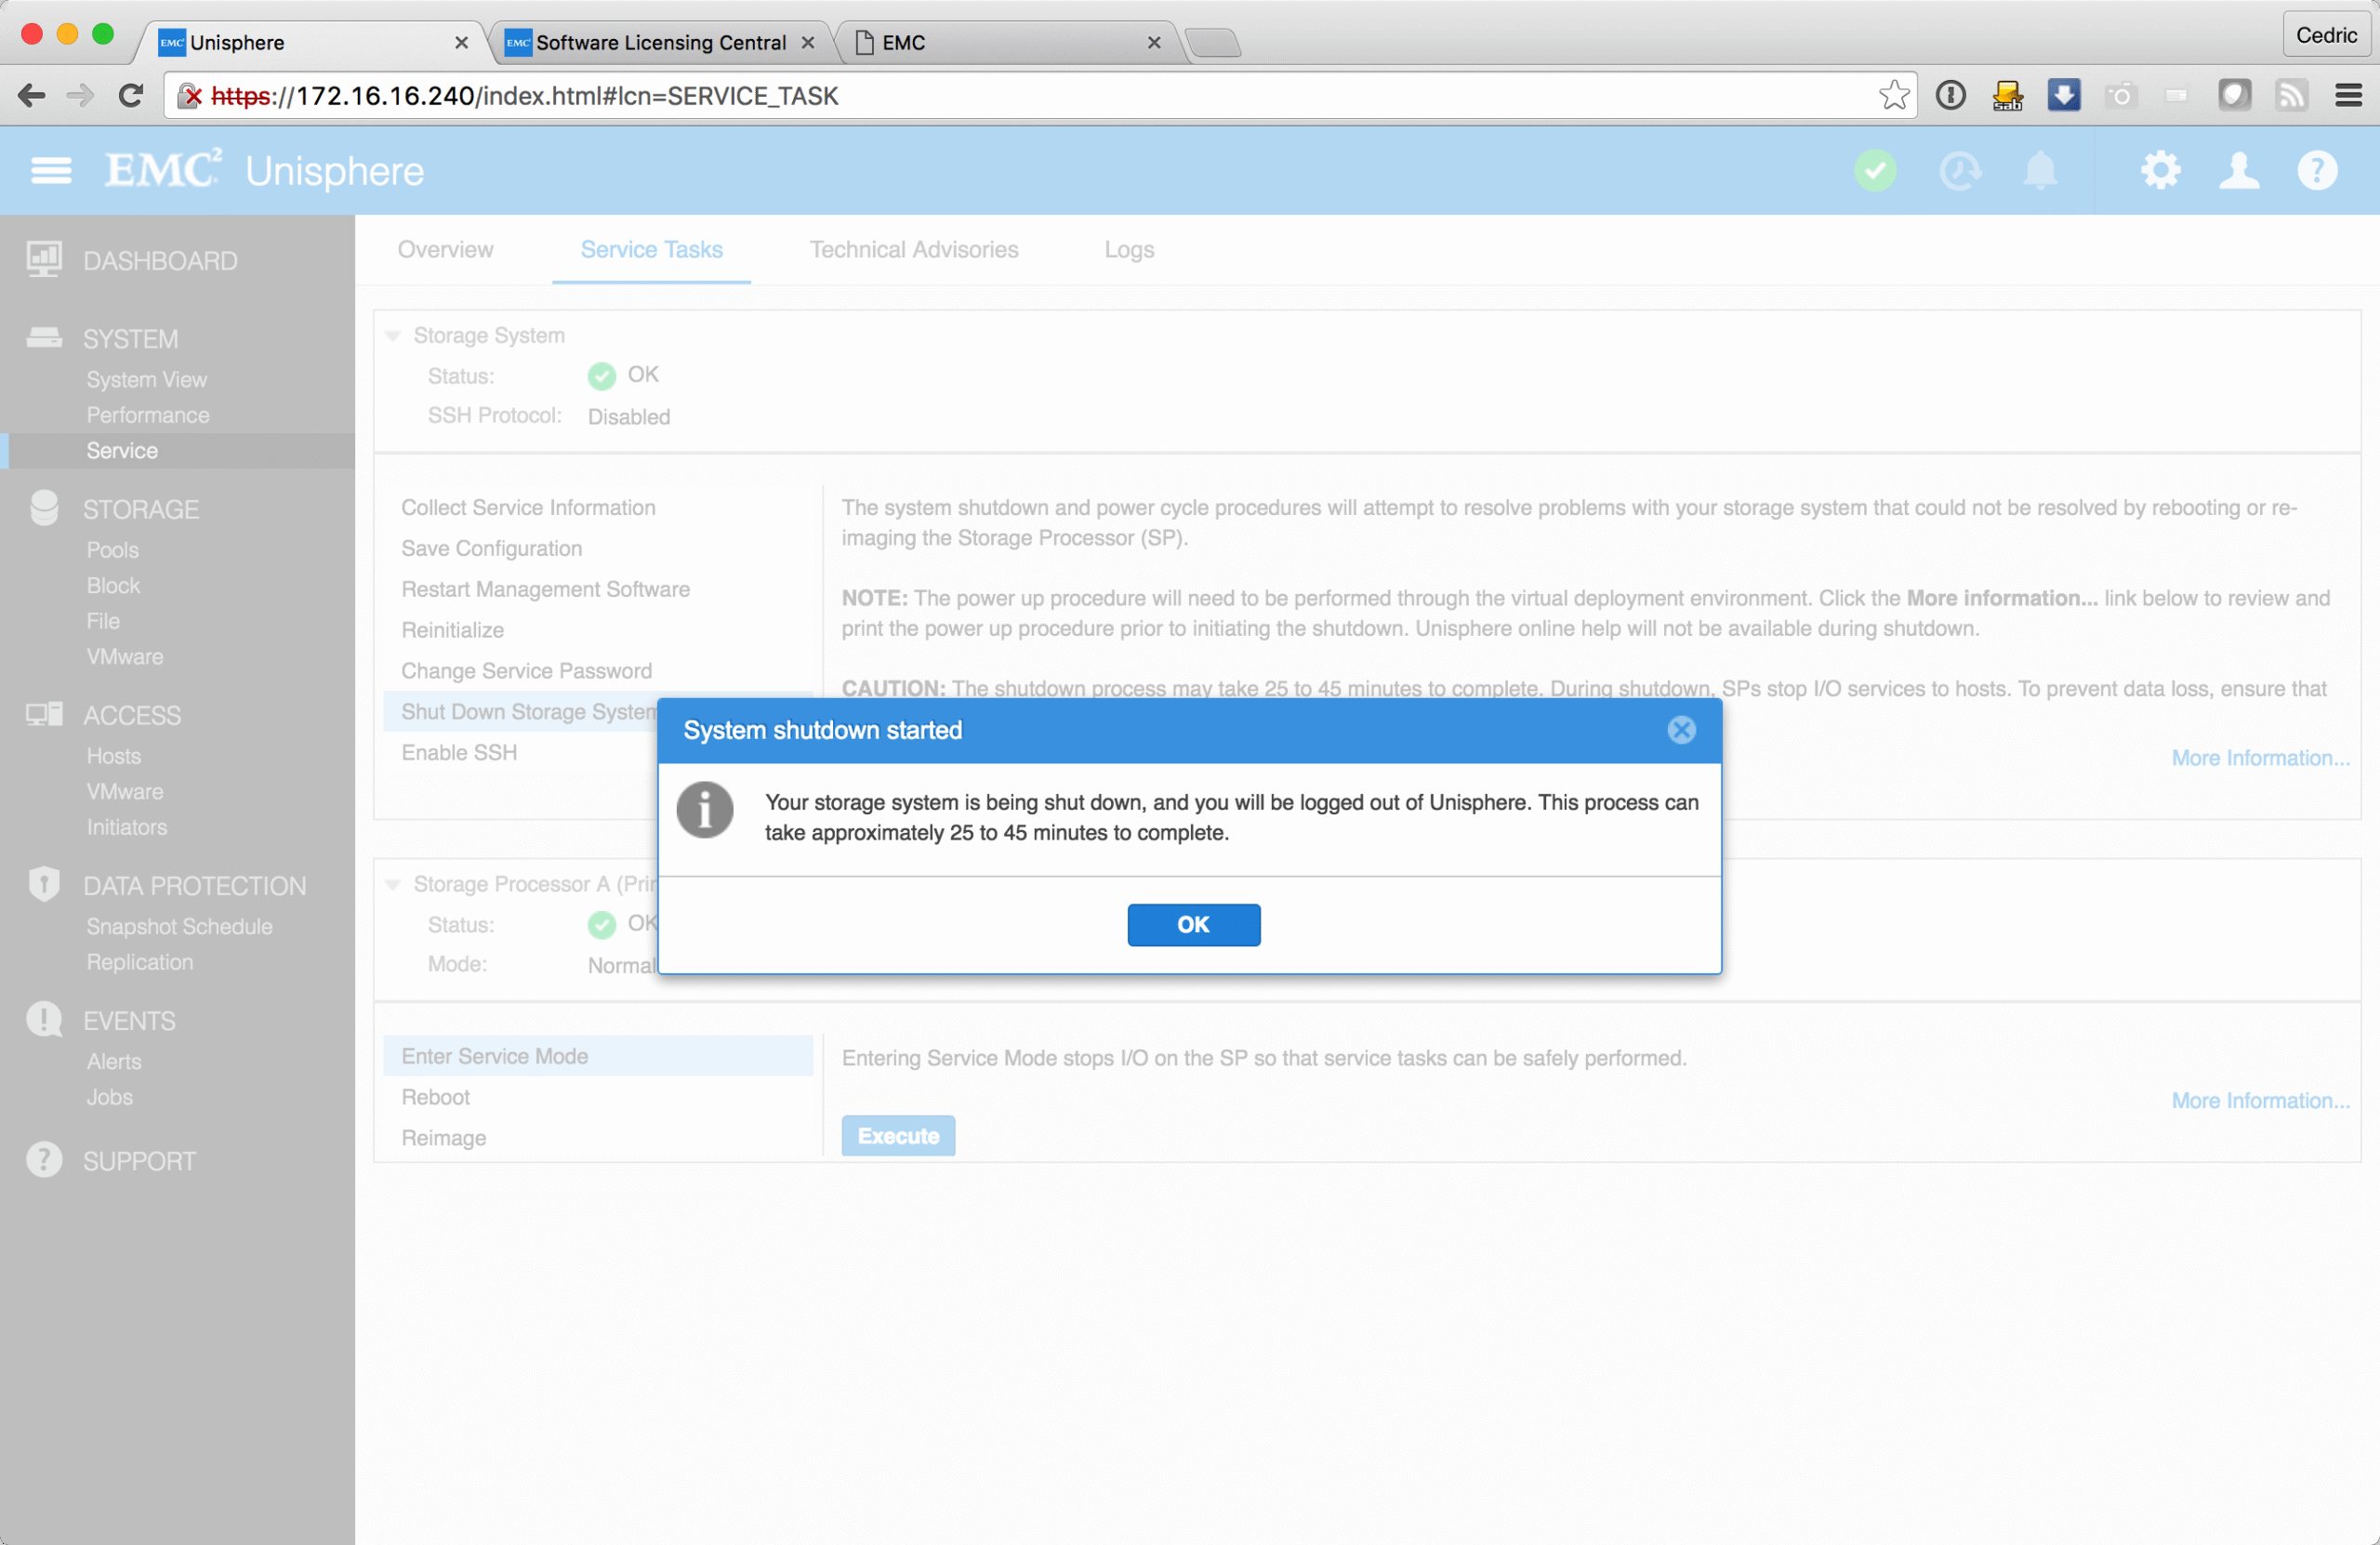Image resolution: width=2380 pixels, height=1545 pixels.
Task: Bookmark the page with star icon
Action: pos(1893,96)
